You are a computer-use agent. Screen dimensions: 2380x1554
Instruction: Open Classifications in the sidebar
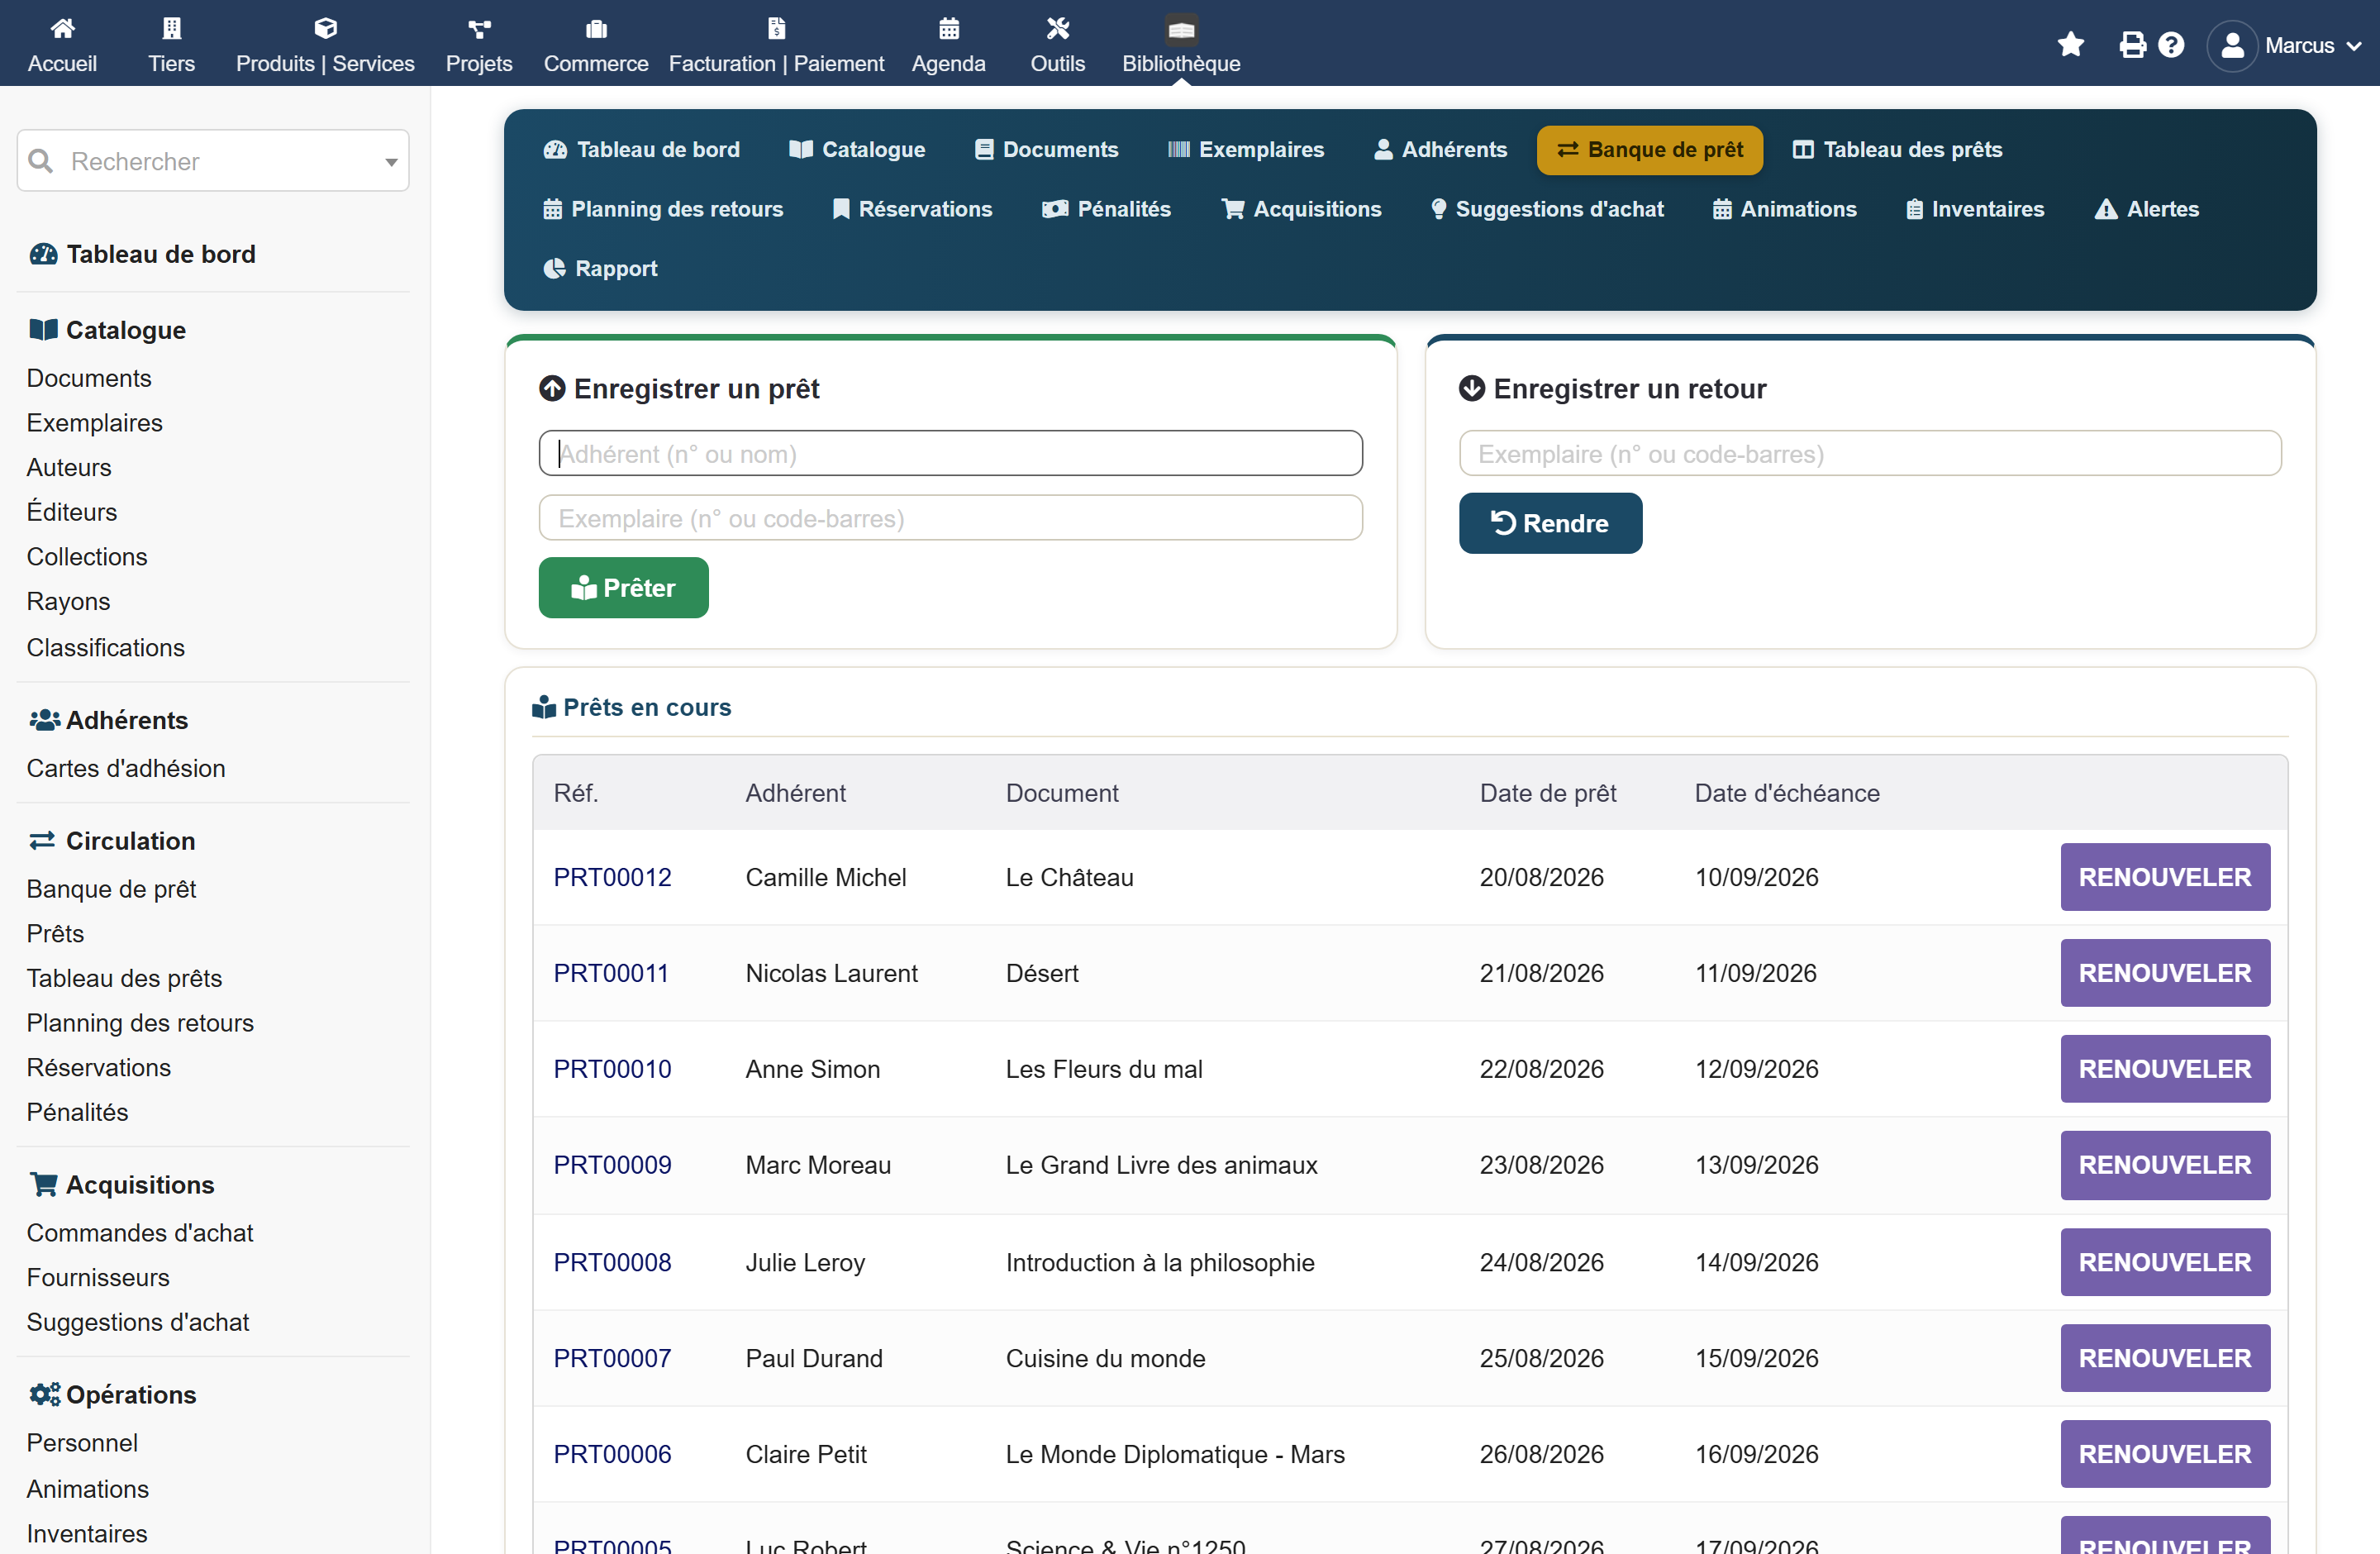tap(105, 648)
